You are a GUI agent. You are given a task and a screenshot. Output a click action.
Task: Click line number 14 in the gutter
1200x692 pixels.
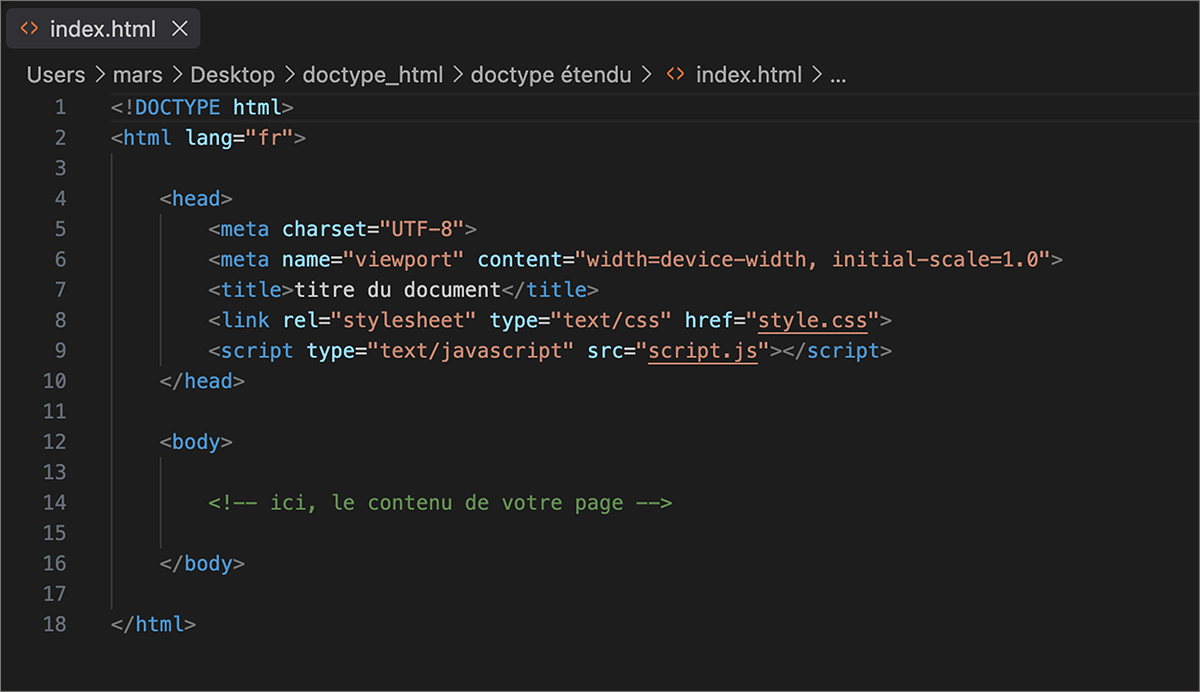pos(55,503)
